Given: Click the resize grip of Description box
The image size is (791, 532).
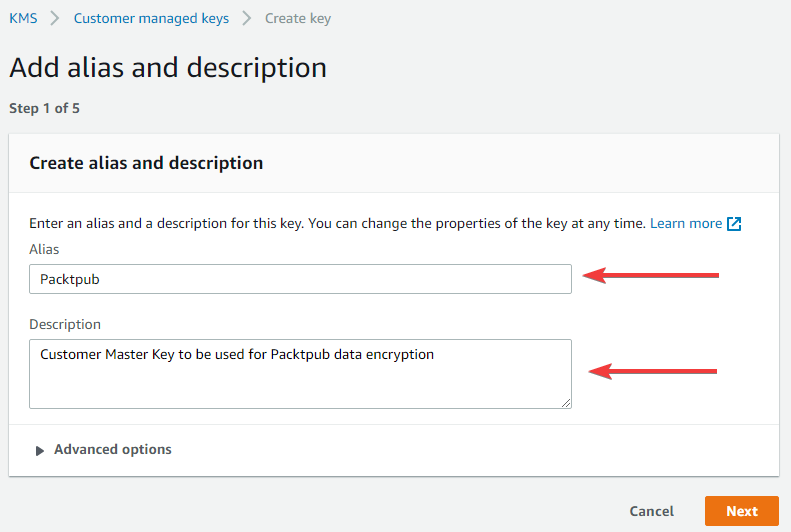Looking at the screenshot, I should pos(566,402).
